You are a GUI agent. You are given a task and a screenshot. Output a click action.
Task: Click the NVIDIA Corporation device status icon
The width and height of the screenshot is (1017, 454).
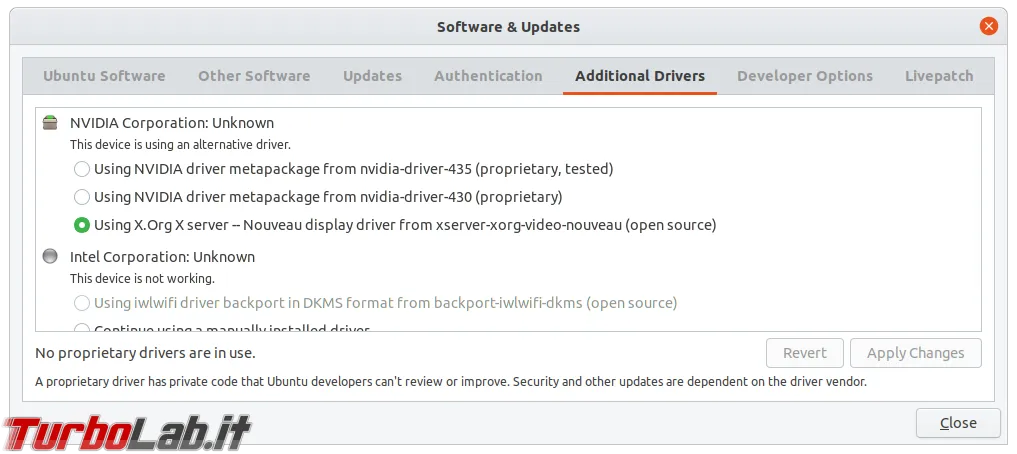[x=50, y=123]
